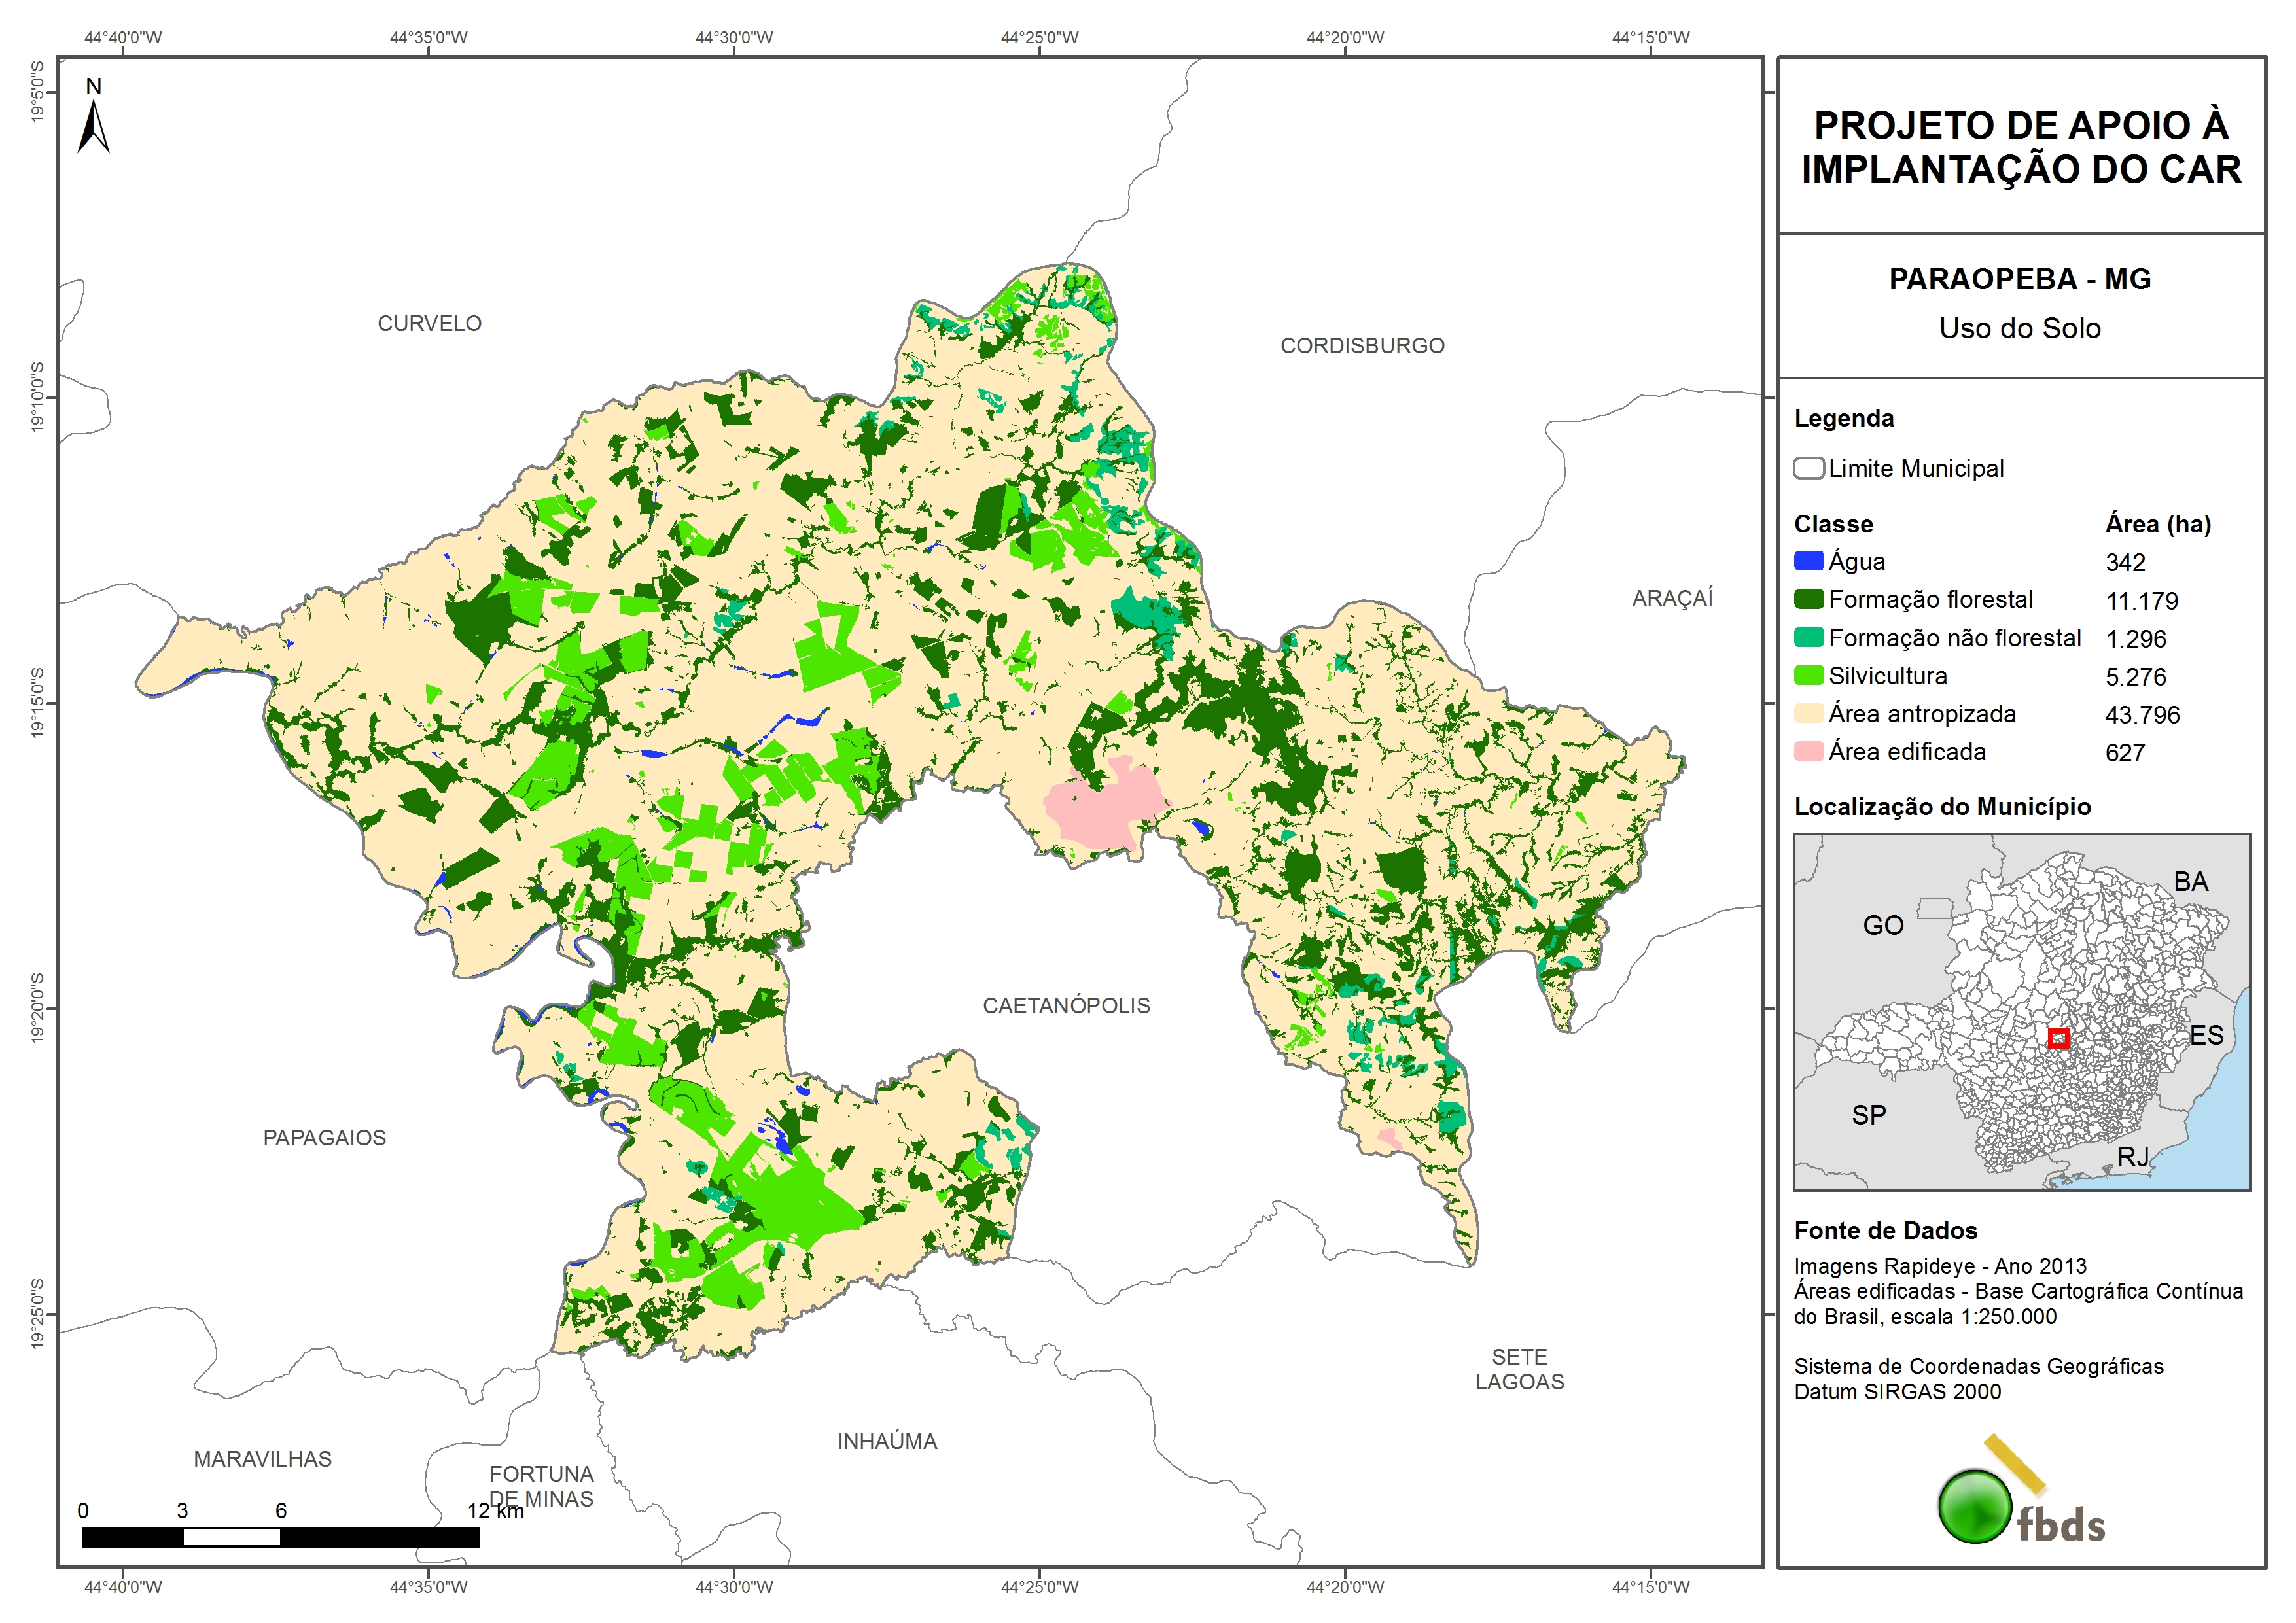2296x1623 pixels.
Task: Click the CURVELO municipality label
Action: coord(429,323)
